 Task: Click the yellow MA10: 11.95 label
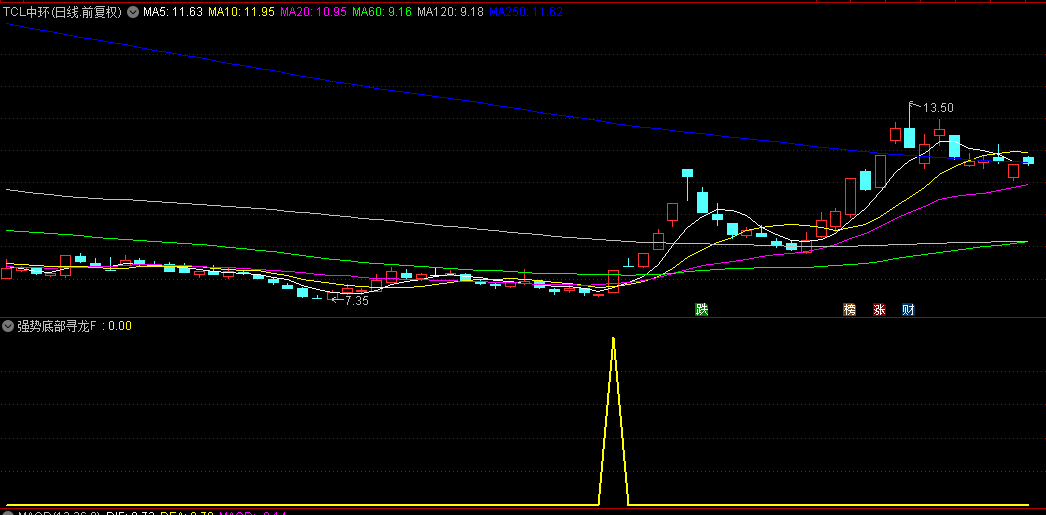(241, 11)
